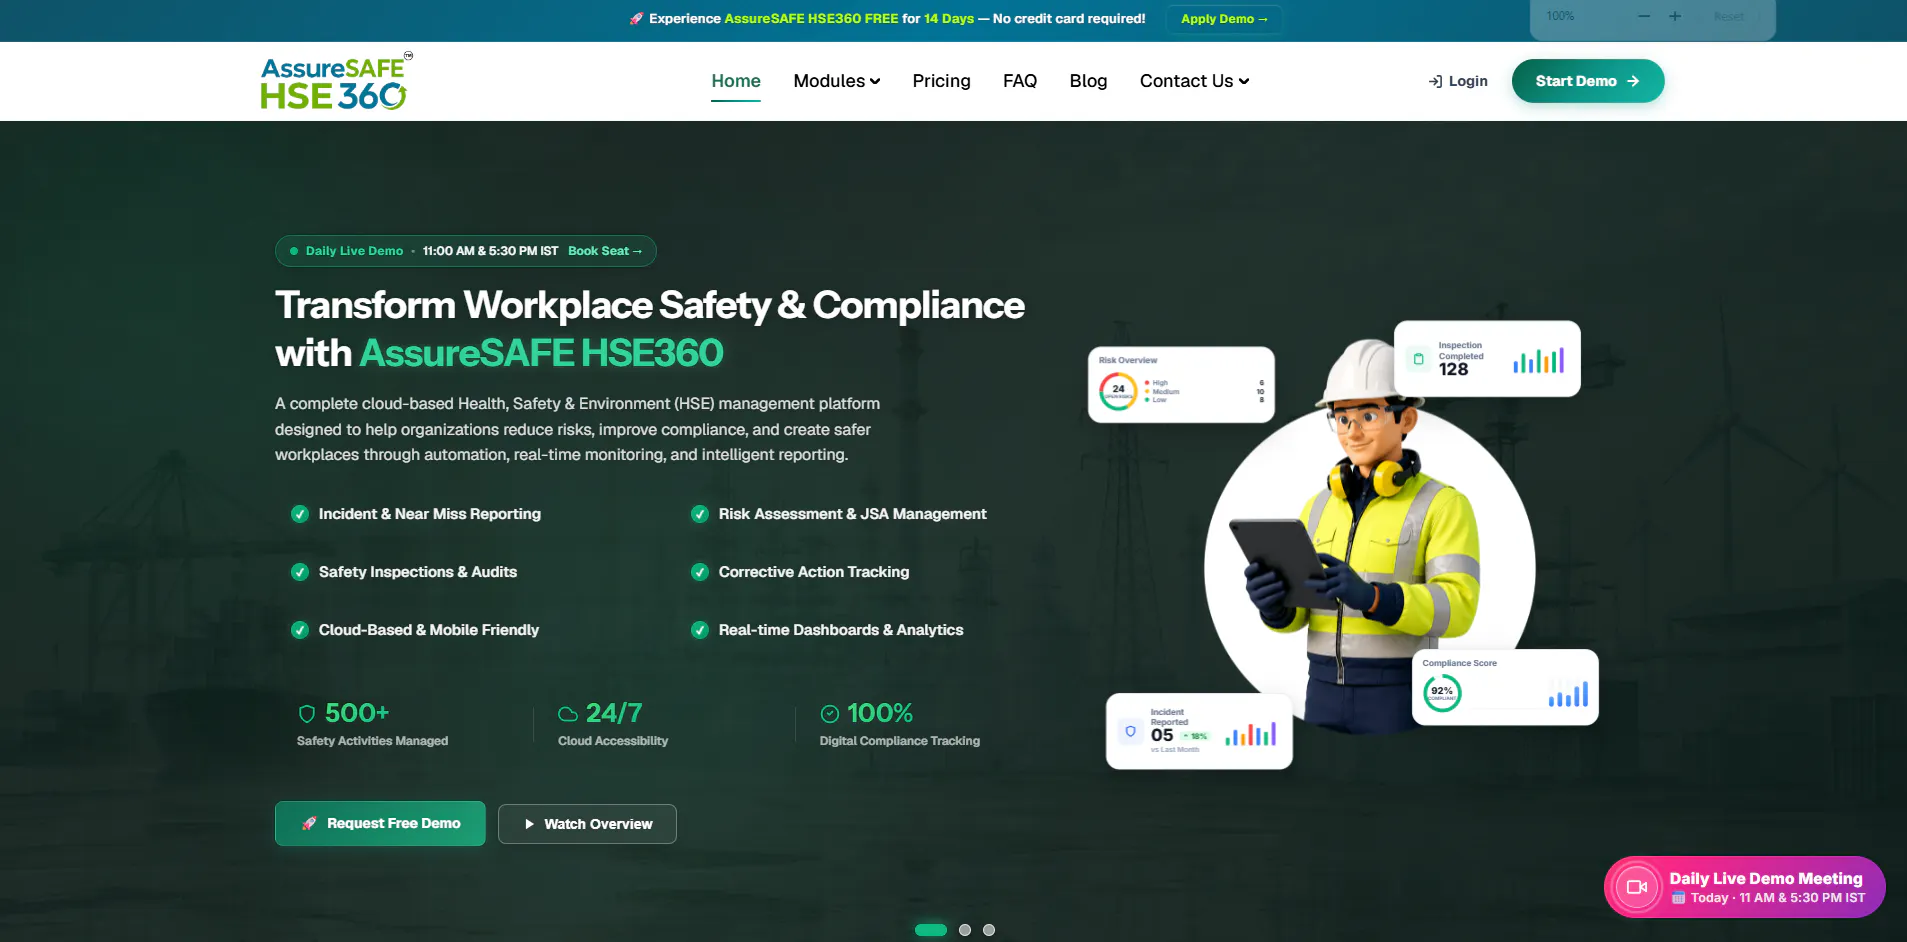Click the cloud icon beside 24/7
1907x942 pixels.
point(568,714)
